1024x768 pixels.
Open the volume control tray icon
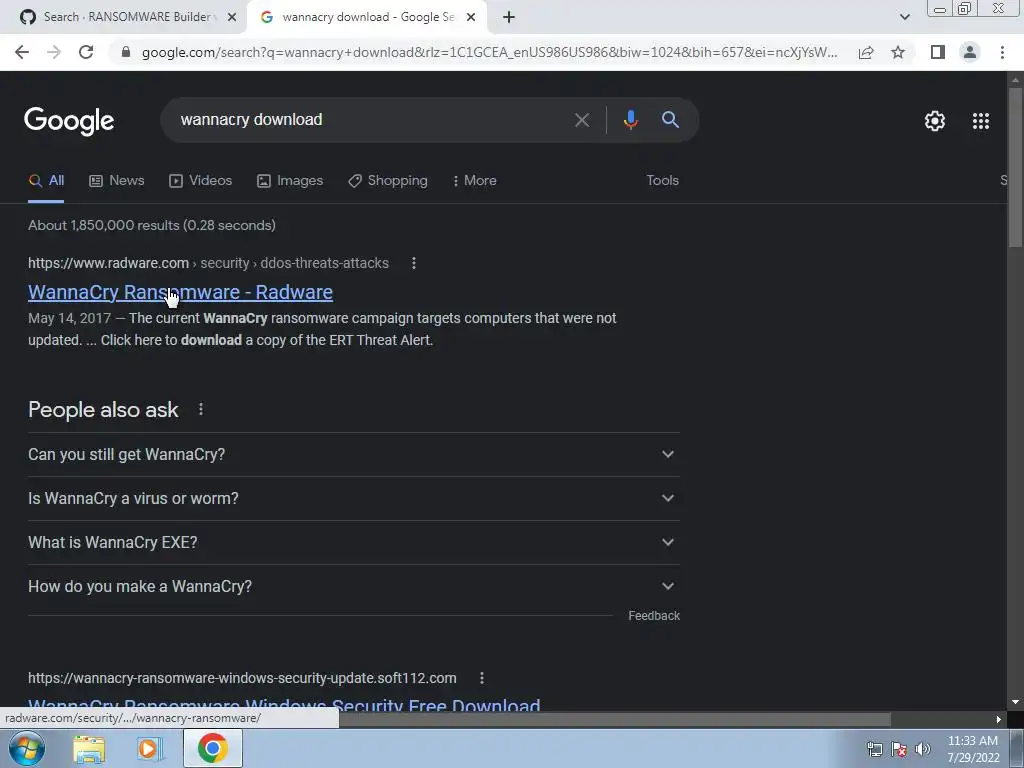[923, 749]
